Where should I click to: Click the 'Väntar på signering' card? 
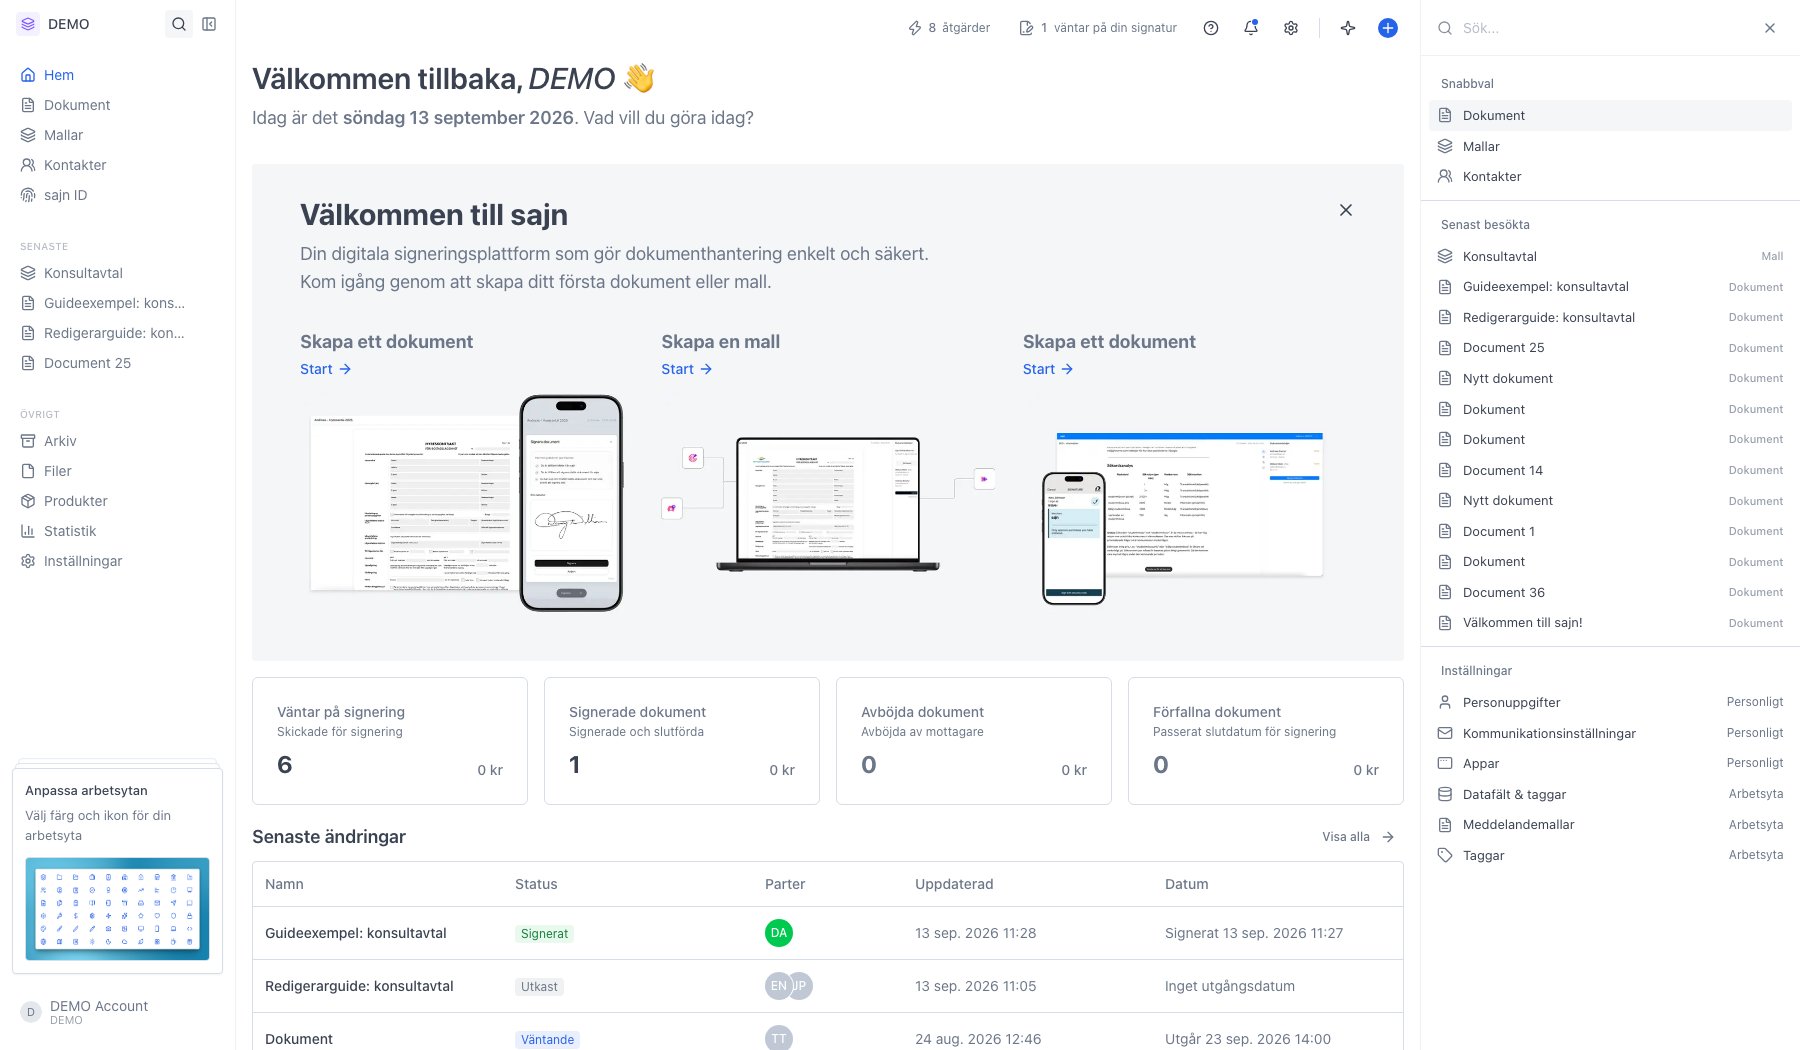[390, 741]
